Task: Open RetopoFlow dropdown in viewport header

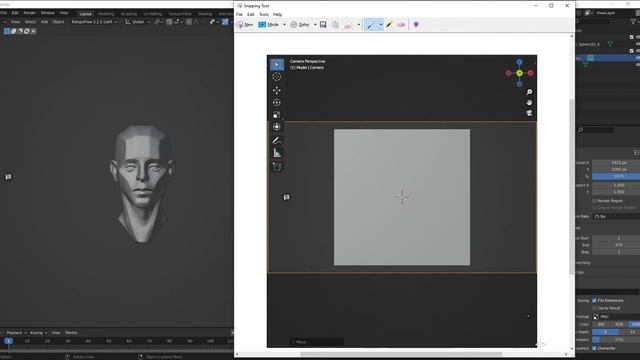Action: [94, 22]
